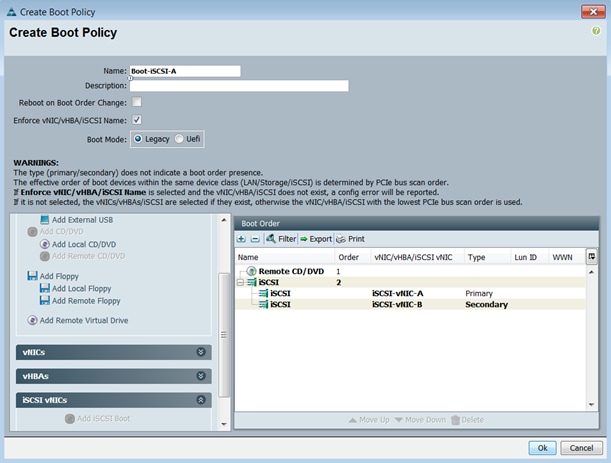Click the Ok button
The width and height of the screenshot is (611, 463).
[x=540, y=447]
